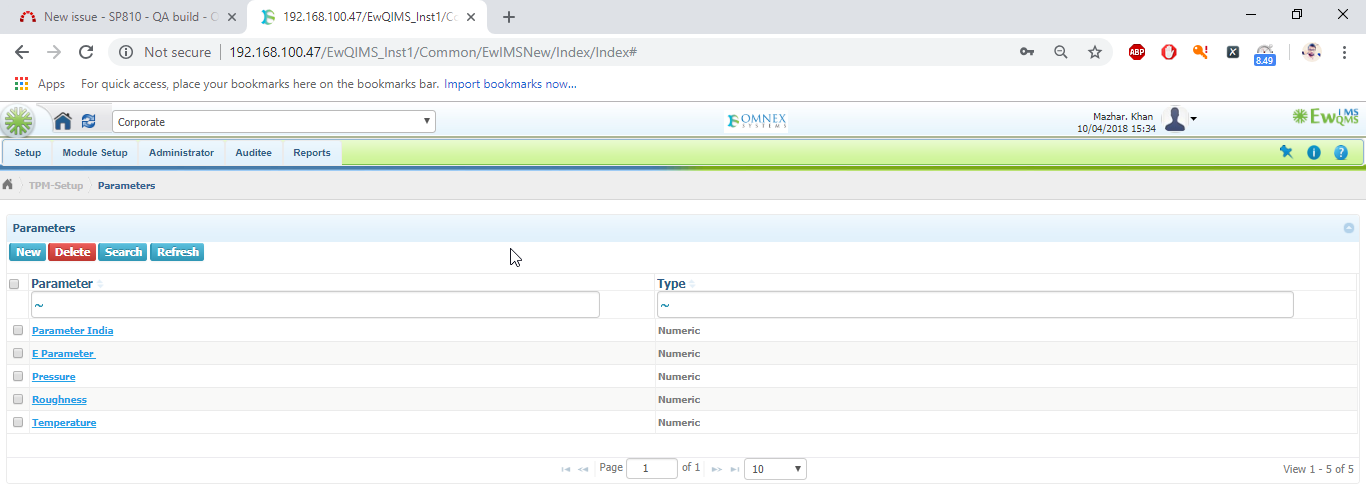Screen dimensions: 1366x484
Task: Check the box for Roughness
Action: [x=18, y=399]
